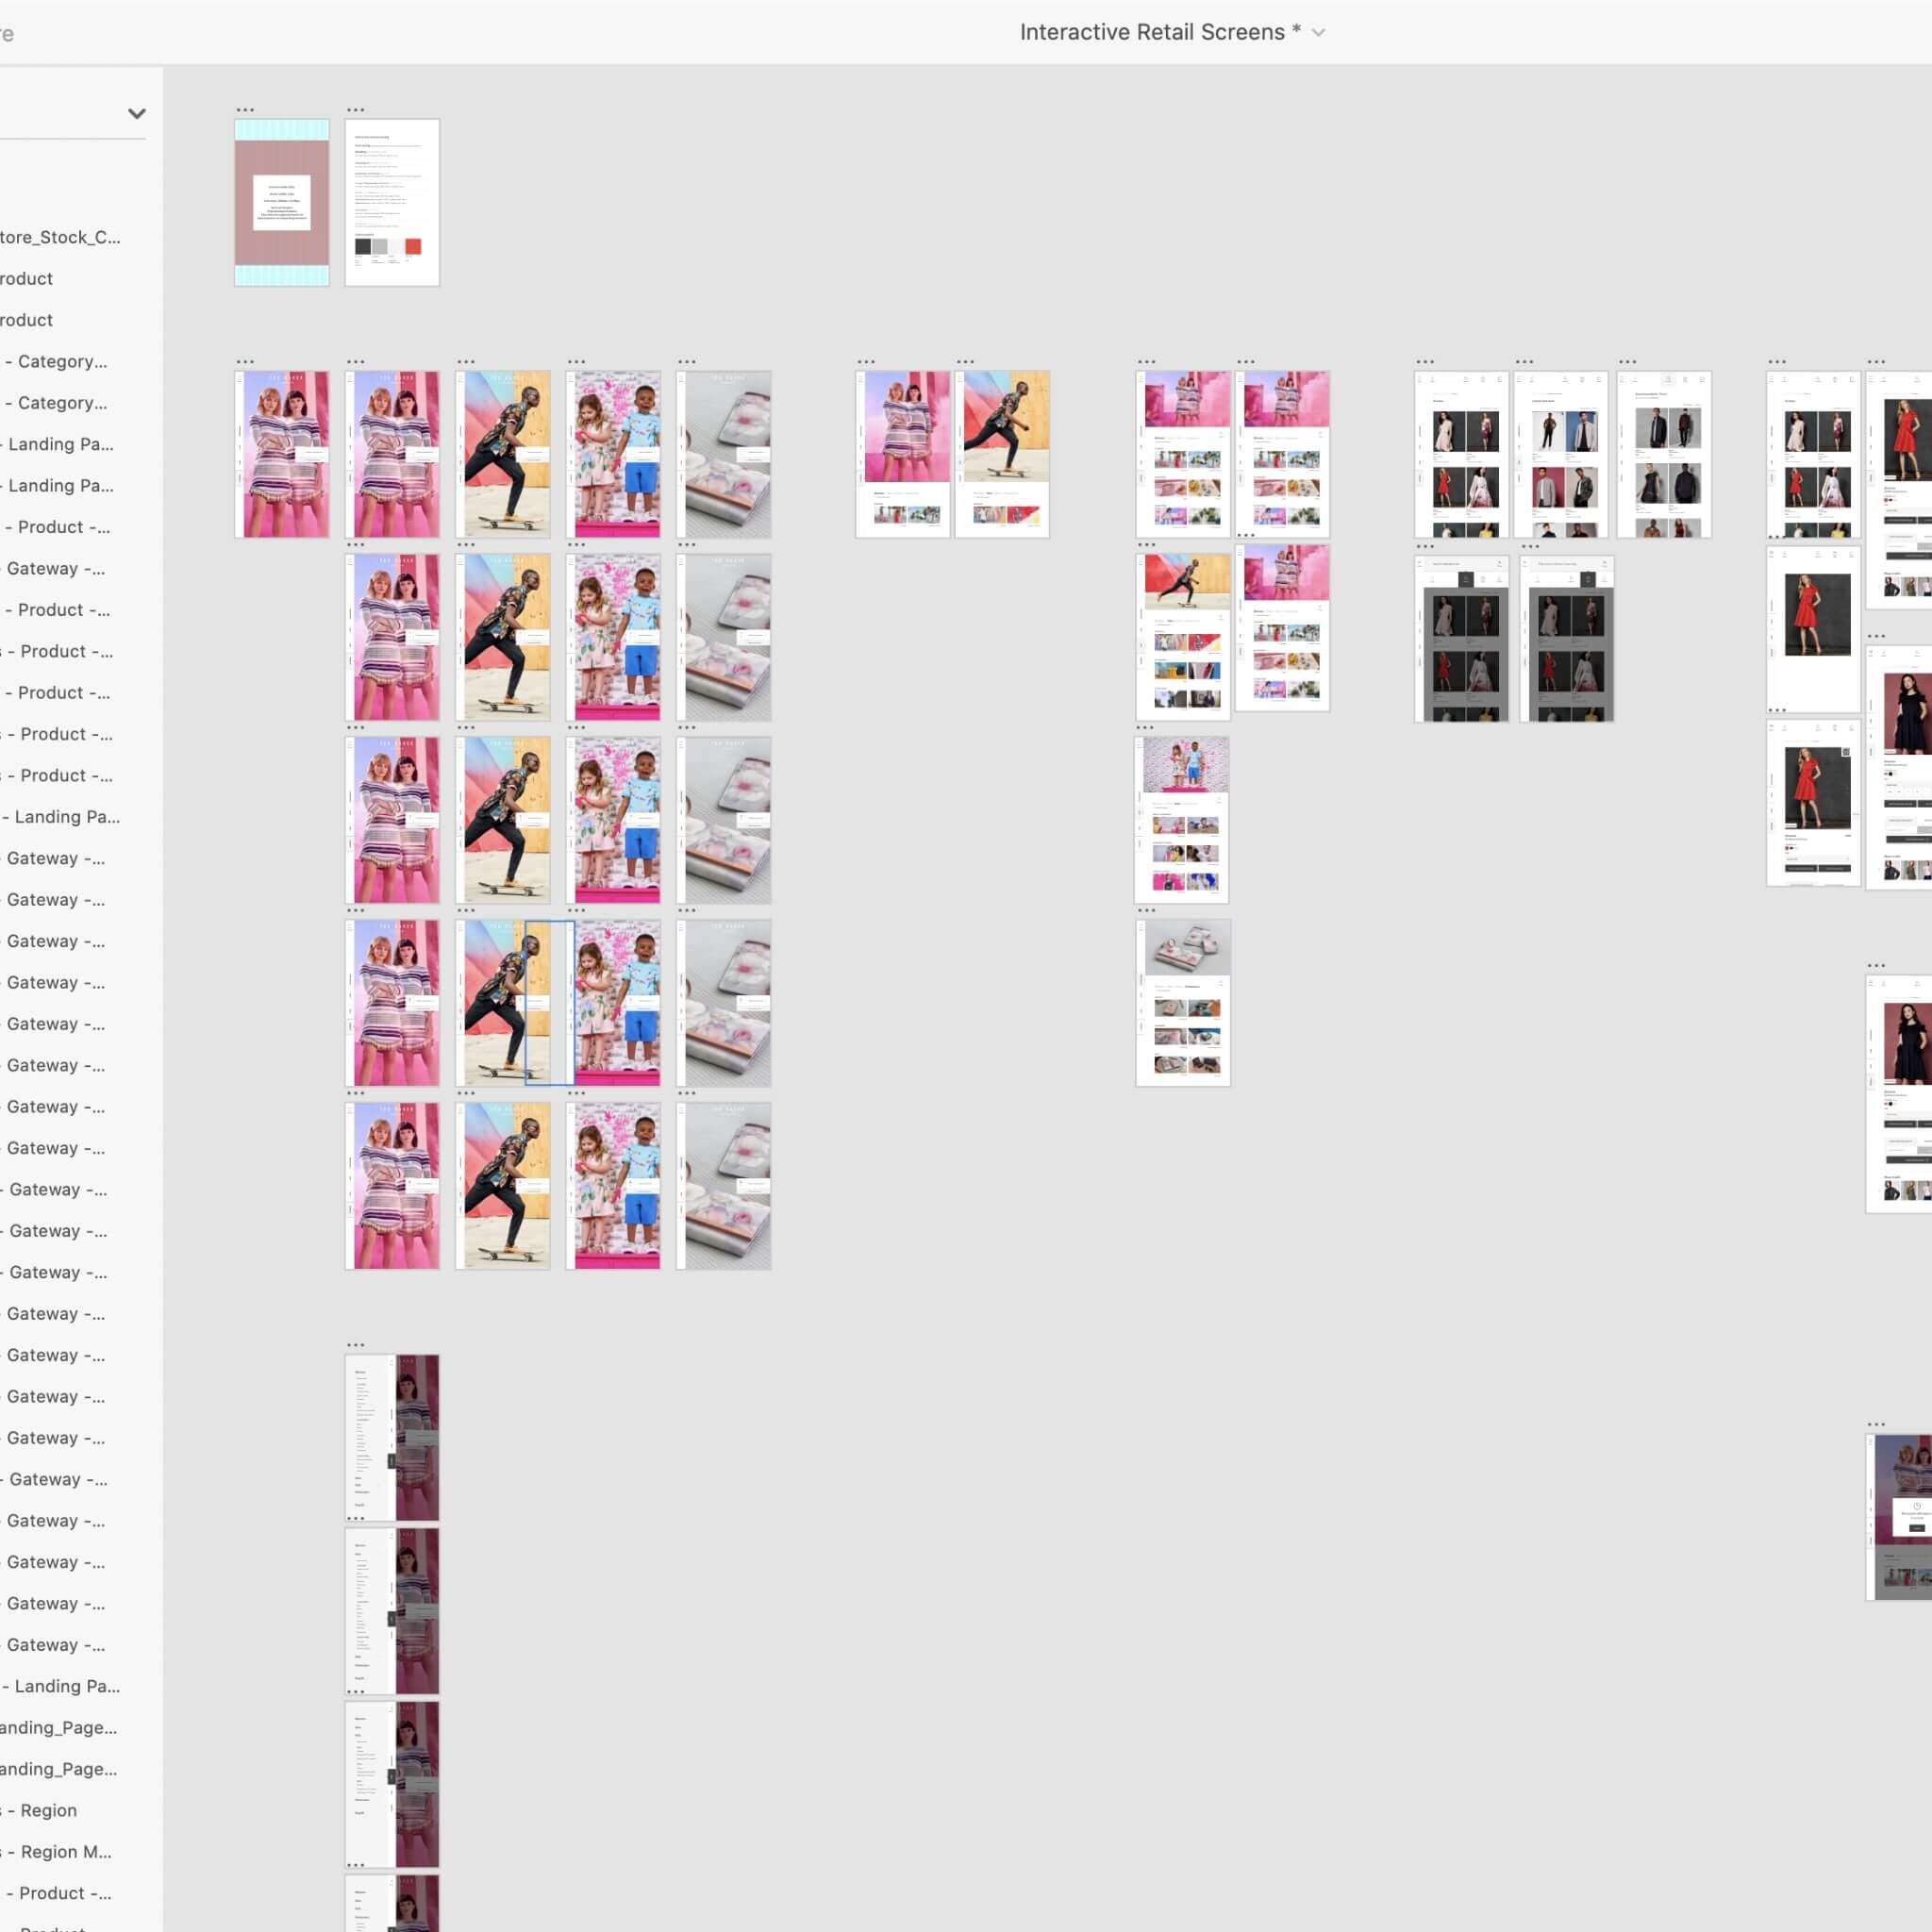Open ellipsis menu above the clock popup artboard
This screenshot has width=1932, height=1932.
coord(1876,1424)
